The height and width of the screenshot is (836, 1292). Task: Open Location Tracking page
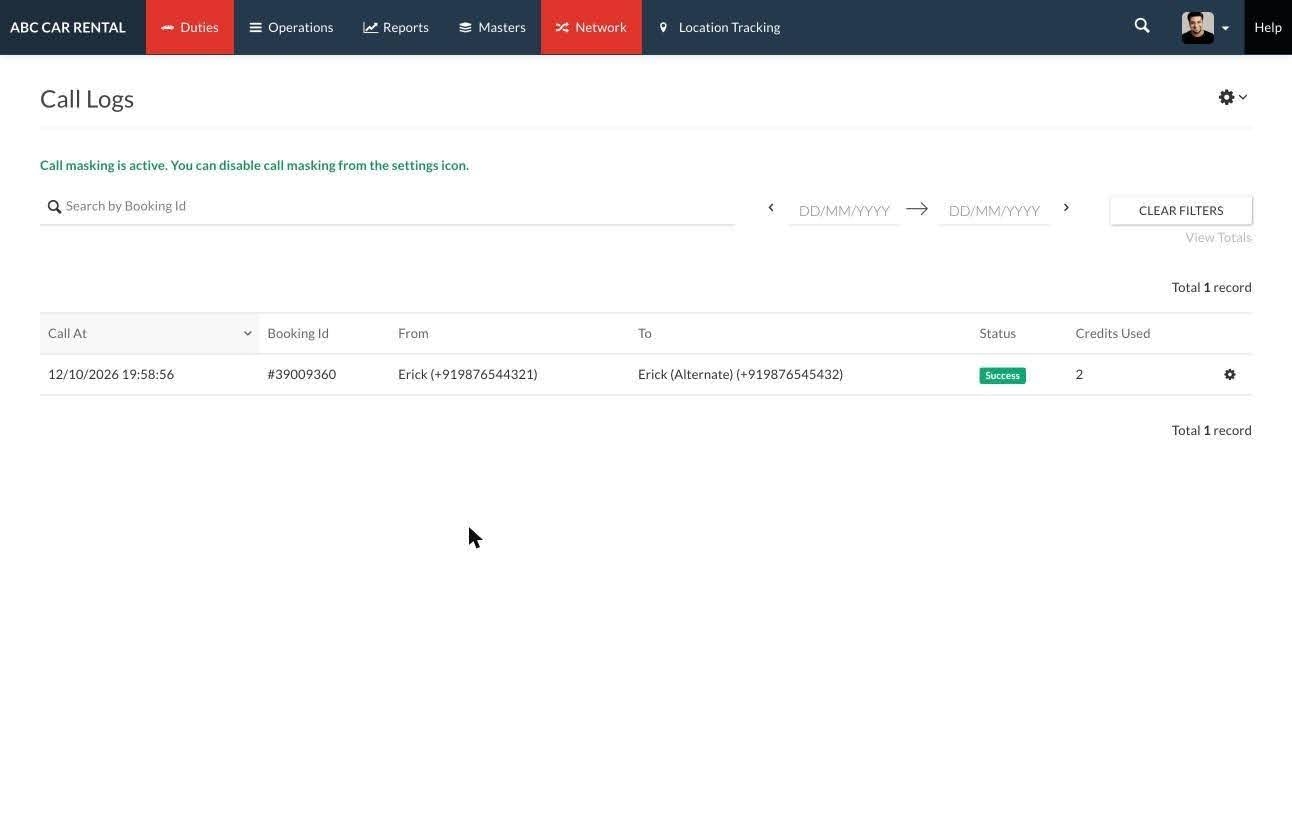click(719, 27)
